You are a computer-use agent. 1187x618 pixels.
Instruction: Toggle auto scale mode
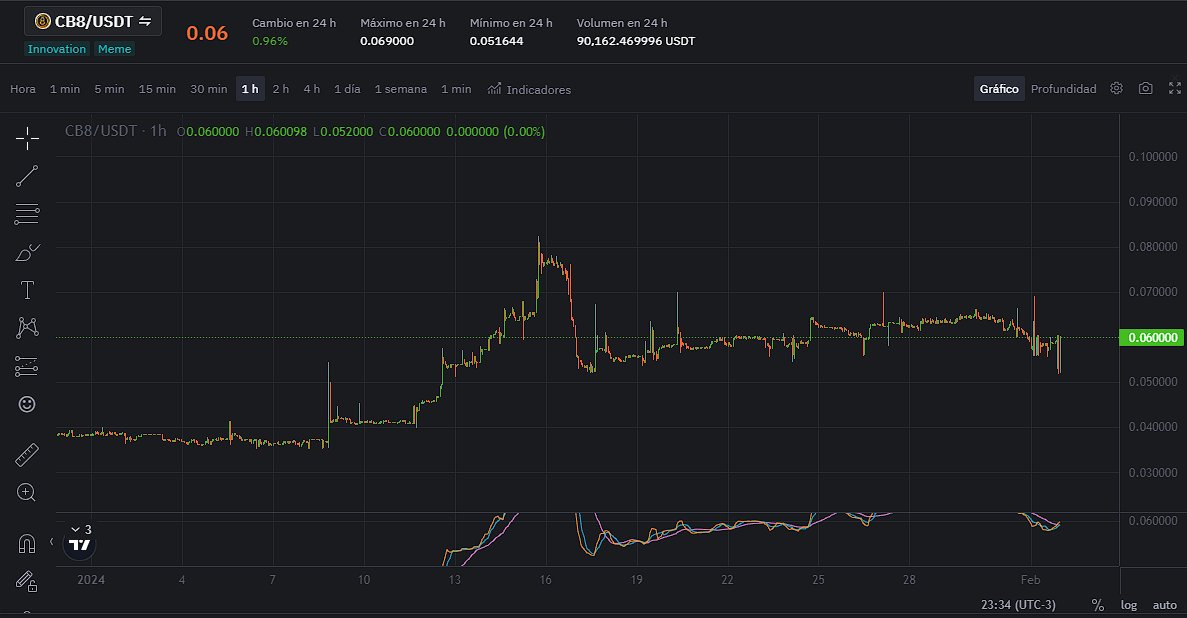(1164, 604)
